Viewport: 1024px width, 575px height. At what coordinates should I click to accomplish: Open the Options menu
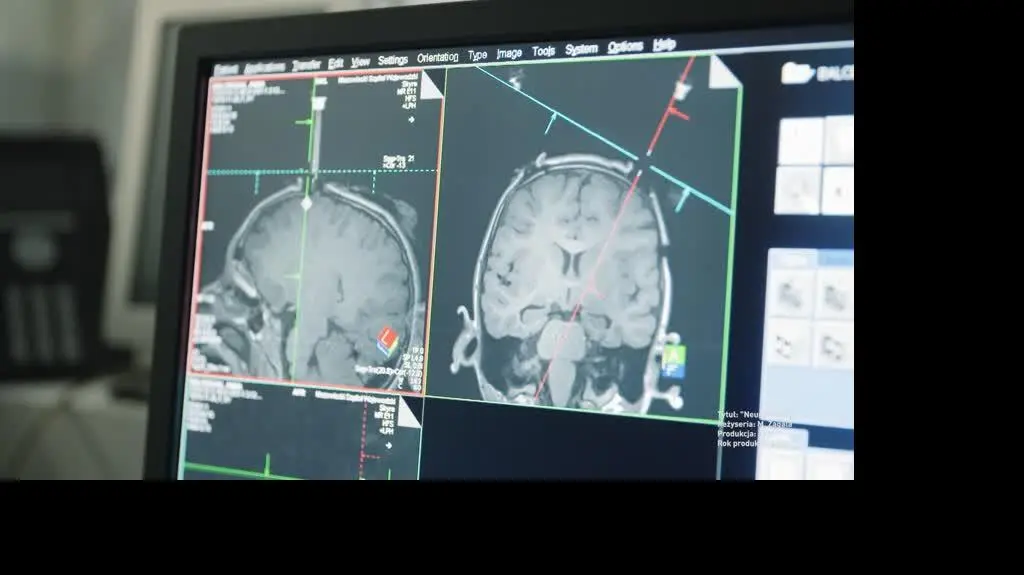(x=625, y=46)
